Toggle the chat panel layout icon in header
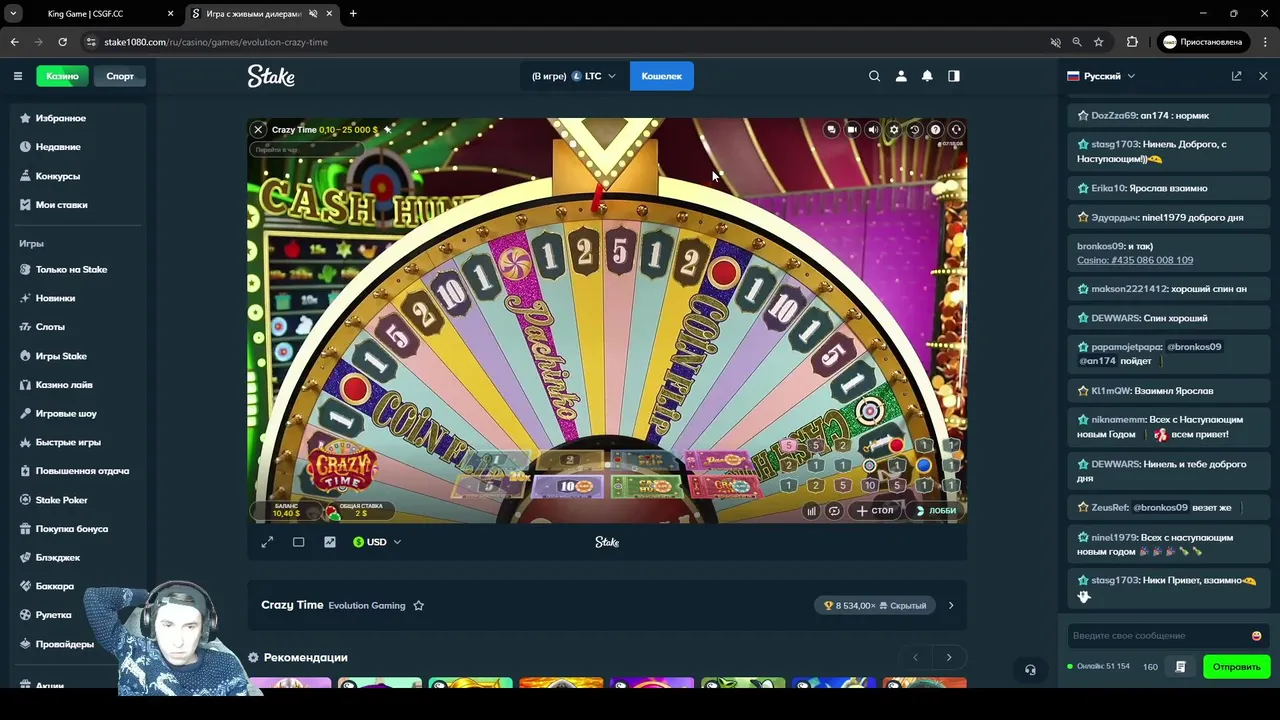The height and width of the screenshot is (720, 1280). (954, 76)
